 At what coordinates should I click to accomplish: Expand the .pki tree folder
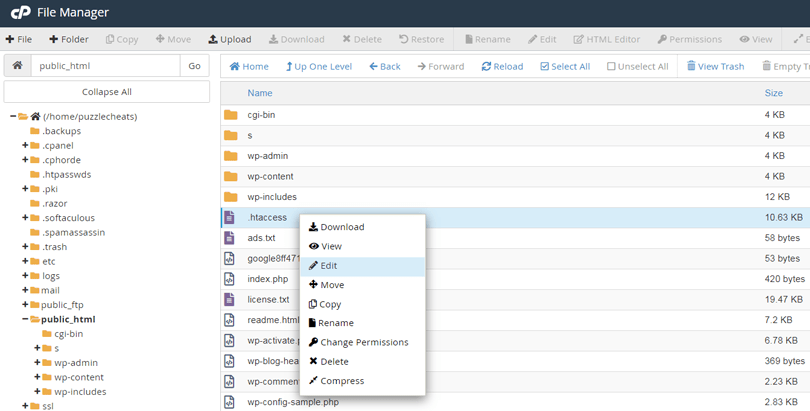click(x=25, y=189)
